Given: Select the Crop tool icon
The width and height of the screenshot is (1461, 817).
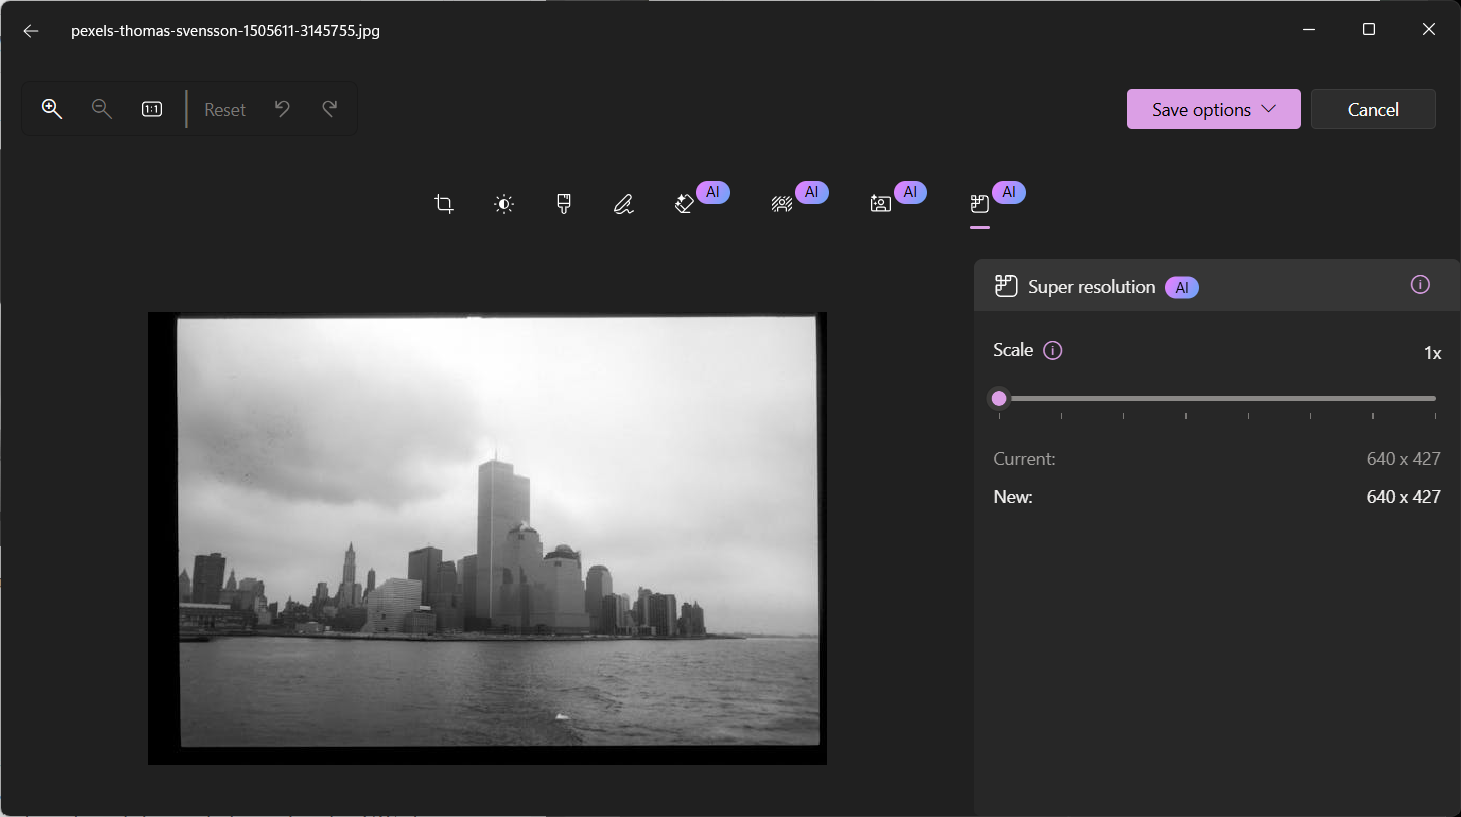Looking at the screenshot, I should tap(444, 204).
